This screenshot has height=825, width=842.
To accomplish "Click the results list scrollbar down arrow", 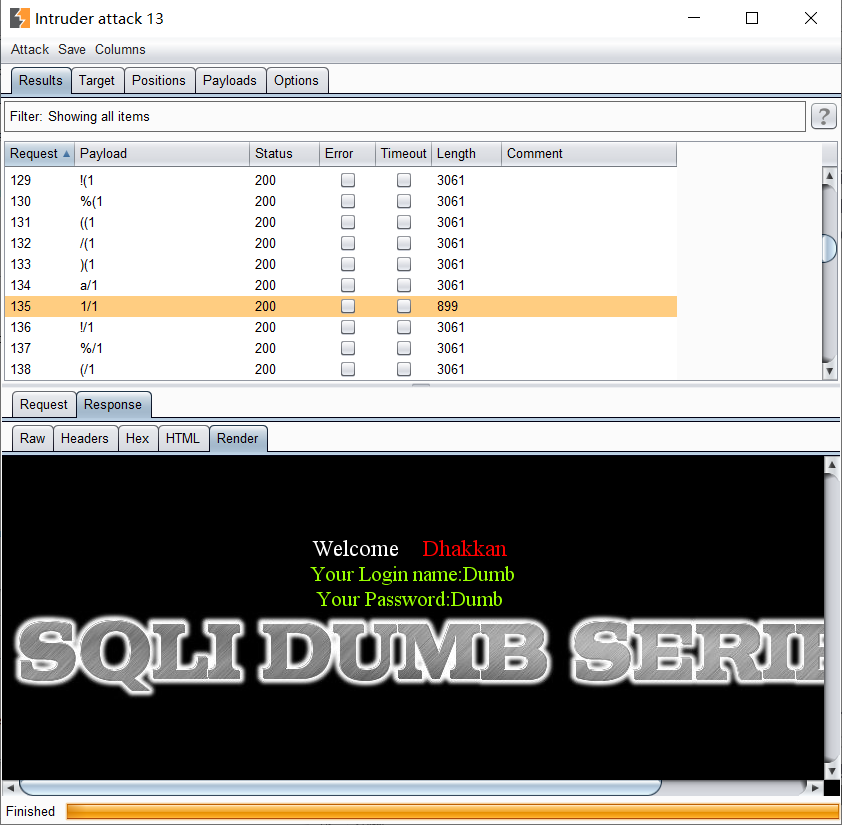I will (x=829, y=370).
